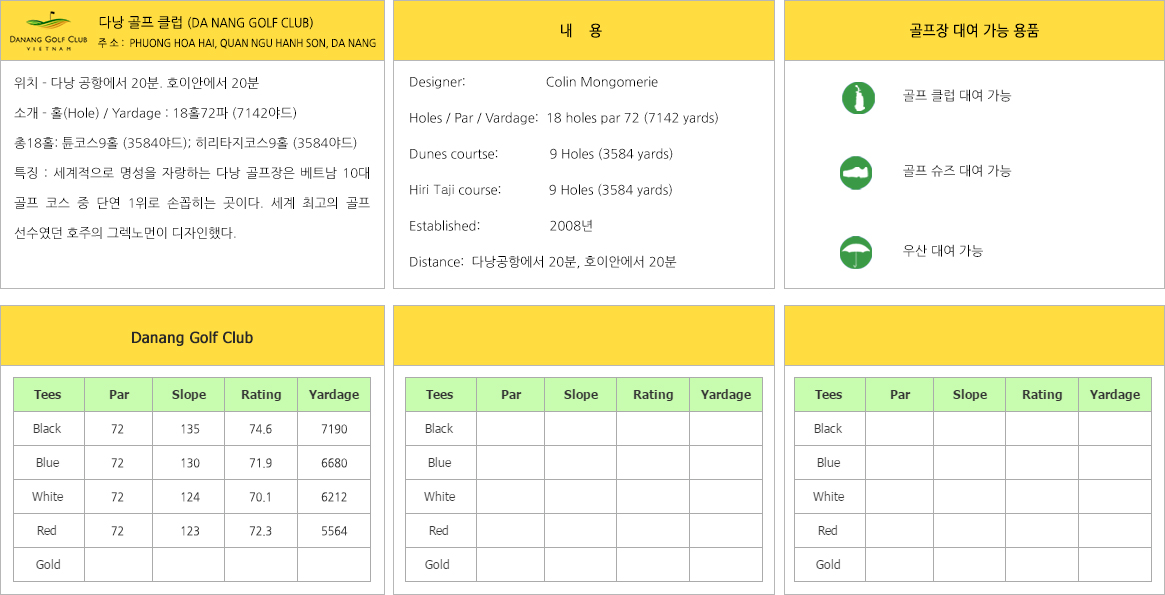Click the line starting with 위치 - 다낭 공항에서
The image size is (1165, 595).
click(x=136, y=82)
